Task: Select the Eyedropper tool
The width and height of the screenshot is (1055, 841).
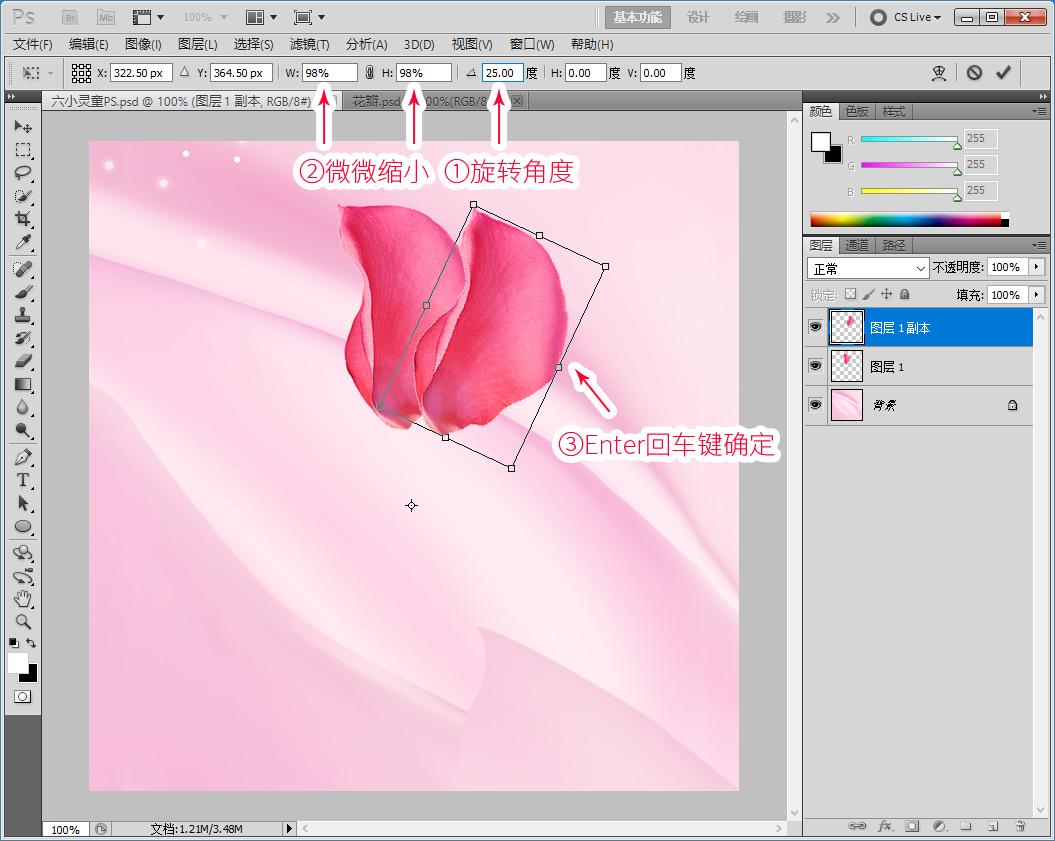Action: point(23,242)
